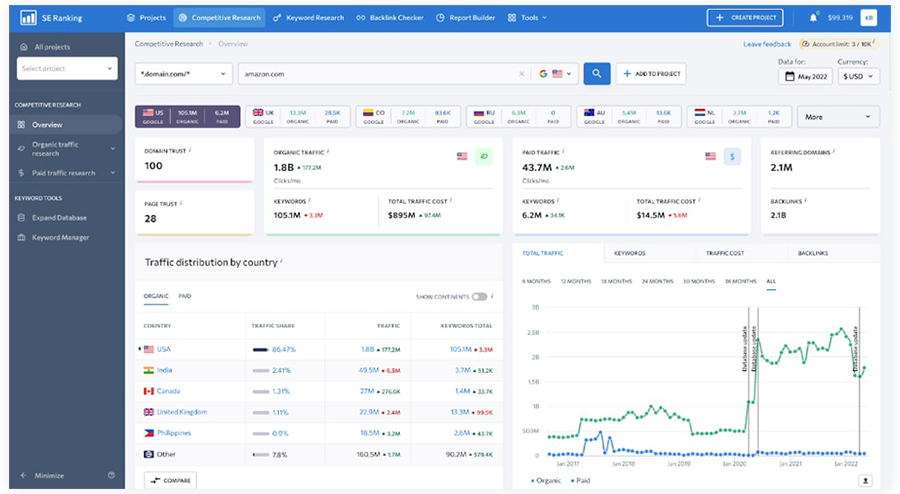Click the Create Project button
The width and height of the screenshot is (900, 494).
[745, 18]
